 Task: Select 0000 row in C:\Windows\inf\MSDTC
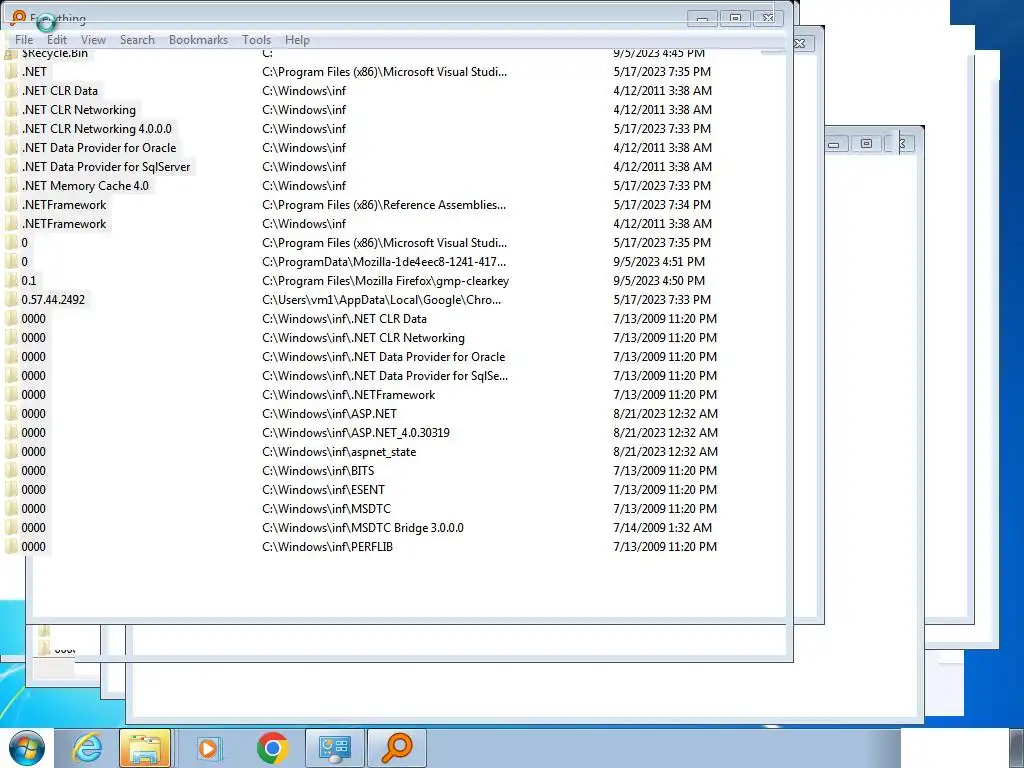point(33,509)
